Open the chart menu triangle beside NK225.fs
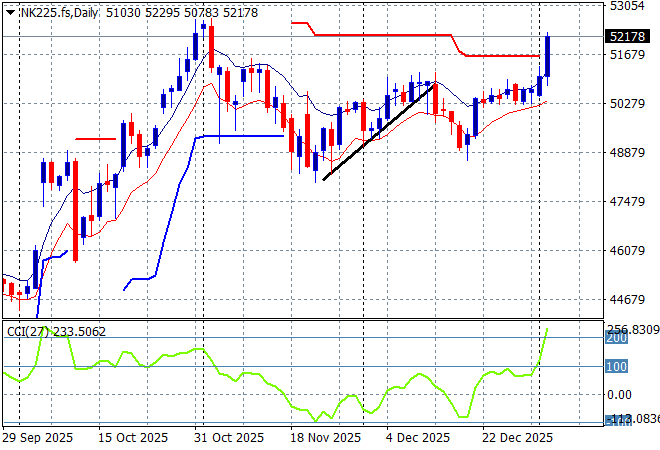Image resolution: width=660 pixels, height=450 pixels. [x=11, y=13]
